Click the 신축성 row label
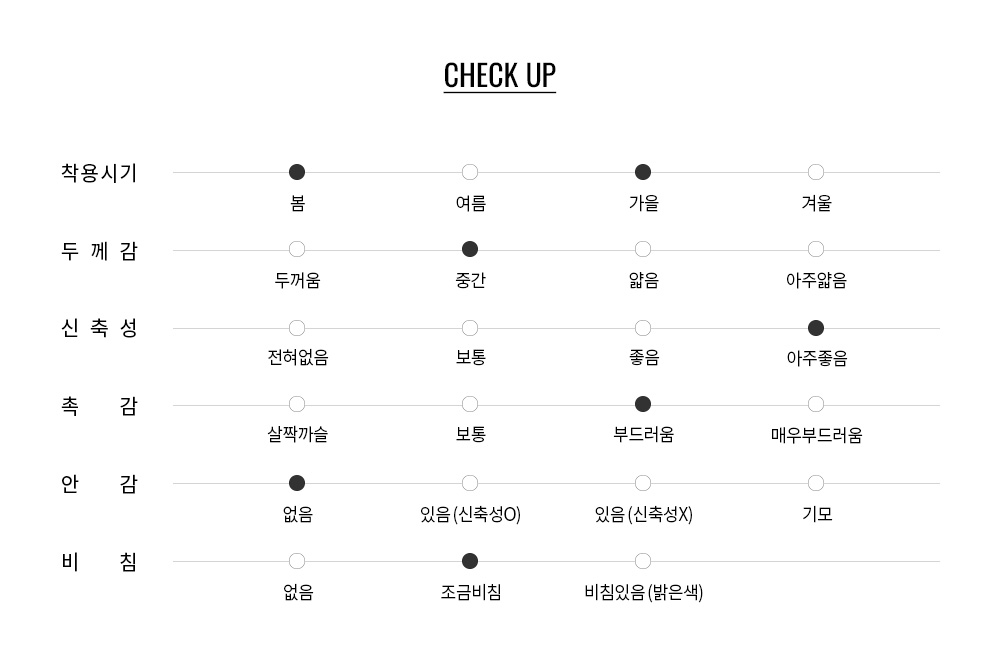 click(99, 328)
